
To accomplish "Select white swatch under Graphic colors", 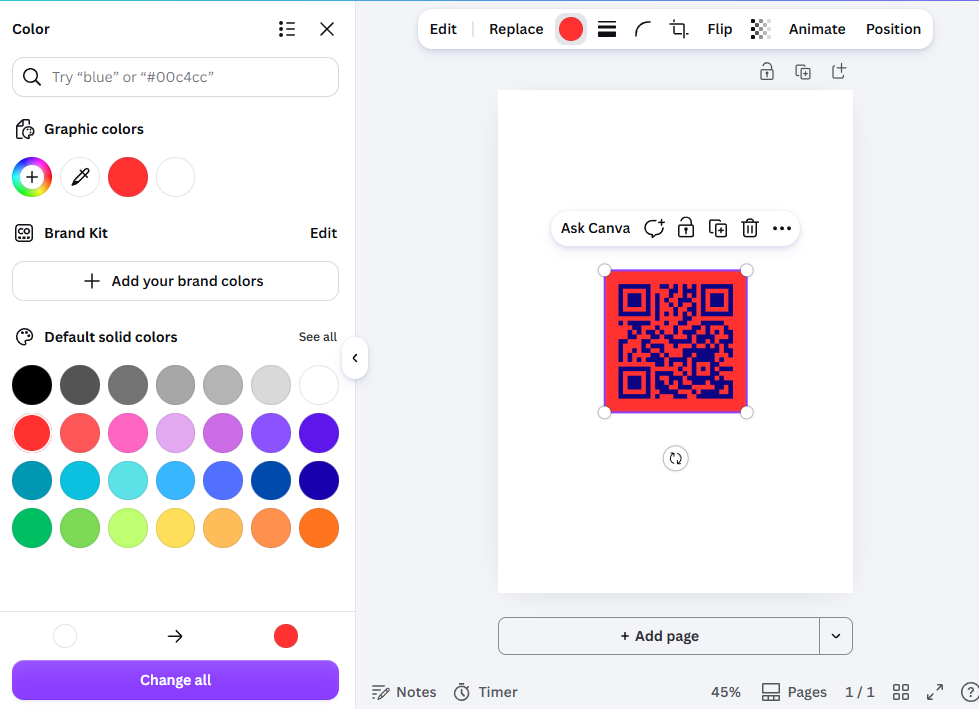I will pyautogui.click(x=175, y=177).
